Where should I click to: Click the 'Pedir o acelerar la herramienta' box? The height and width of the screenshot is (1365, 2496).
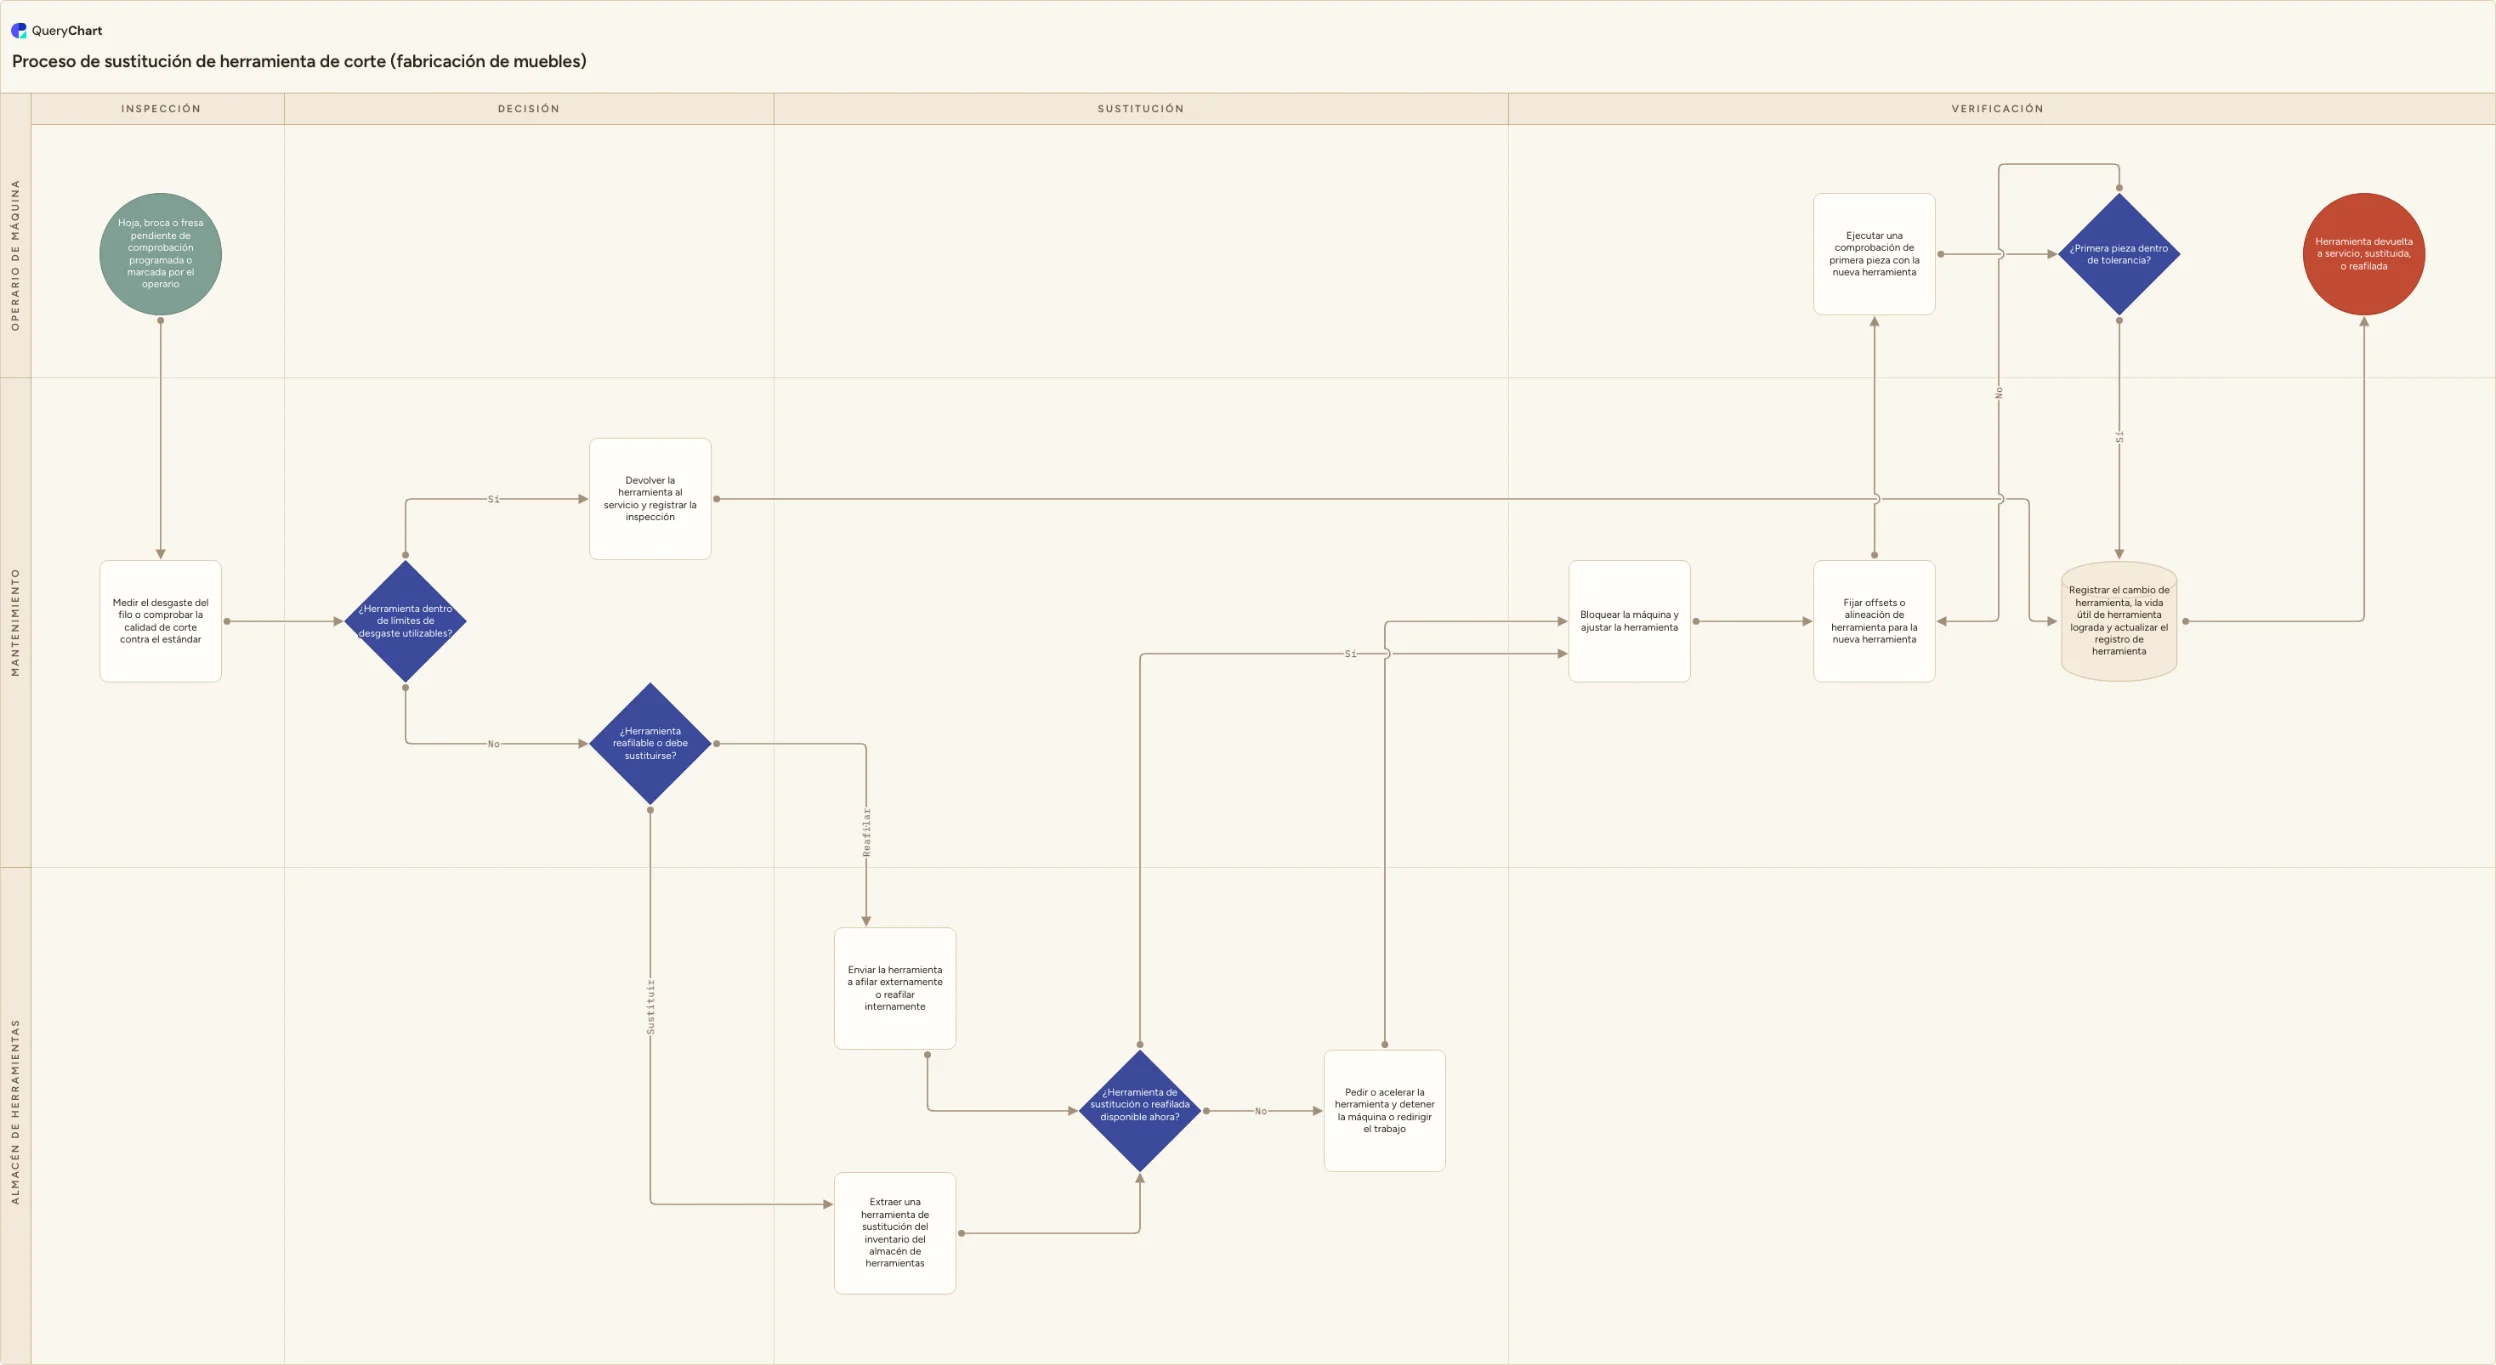(1384, 1111)
